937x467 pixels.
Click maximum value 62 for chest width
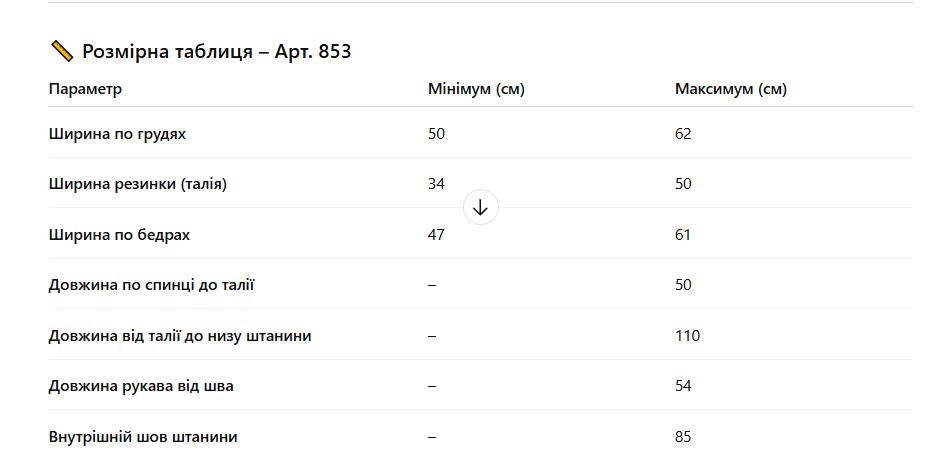pos(683,134)
